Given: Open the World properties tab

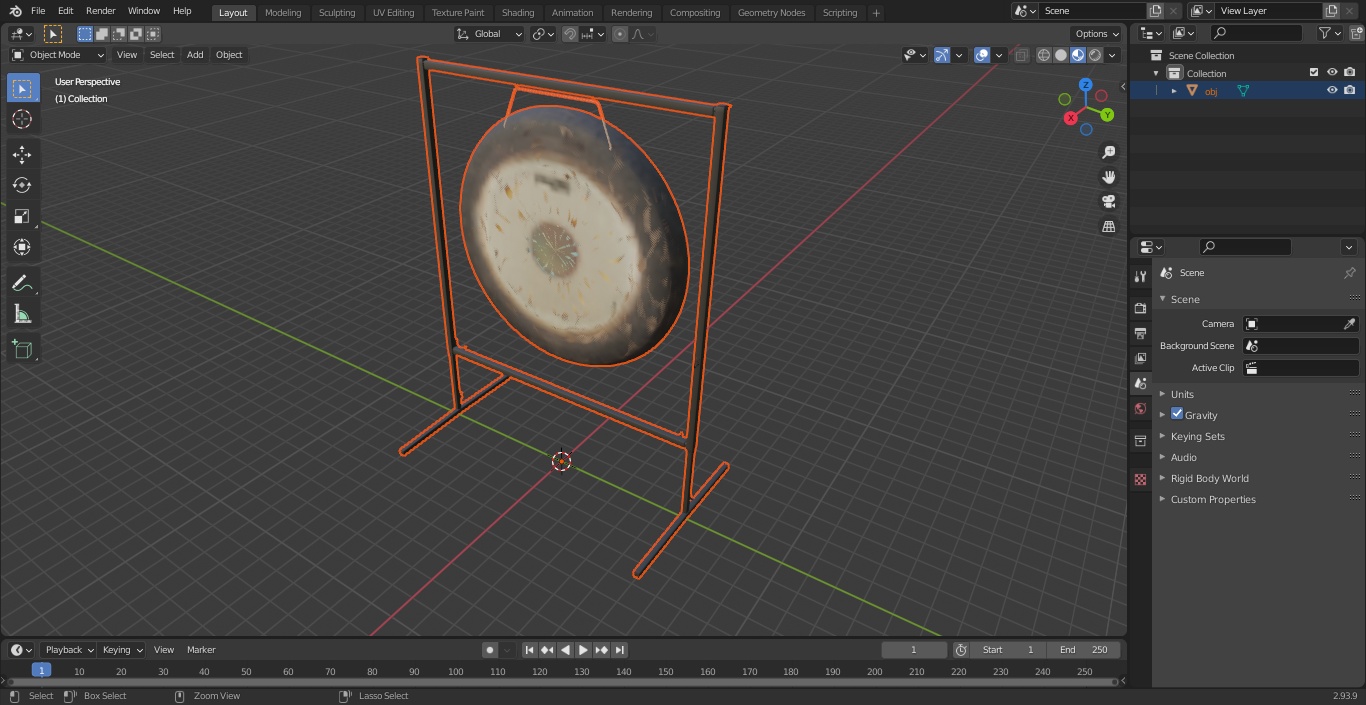Looking at the screenshot, I should pyautogui.click(x=1140, y=408).
